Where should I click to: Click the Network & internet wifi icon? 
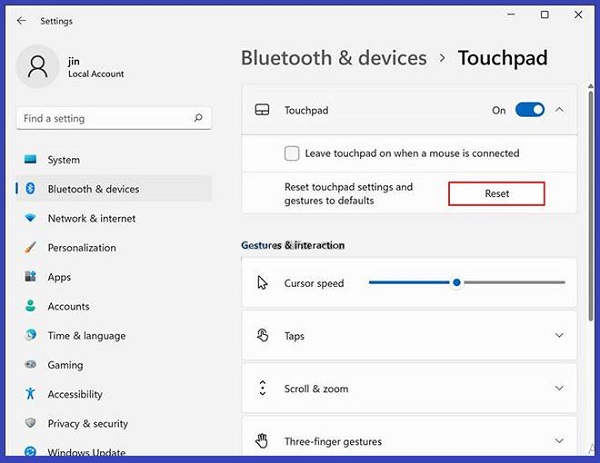point(30,218)
